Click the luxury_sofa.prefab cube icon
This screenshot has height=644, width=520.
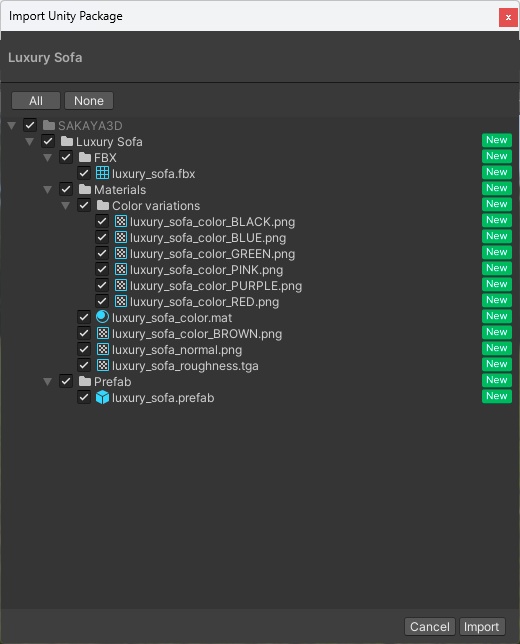click(102, 398)
